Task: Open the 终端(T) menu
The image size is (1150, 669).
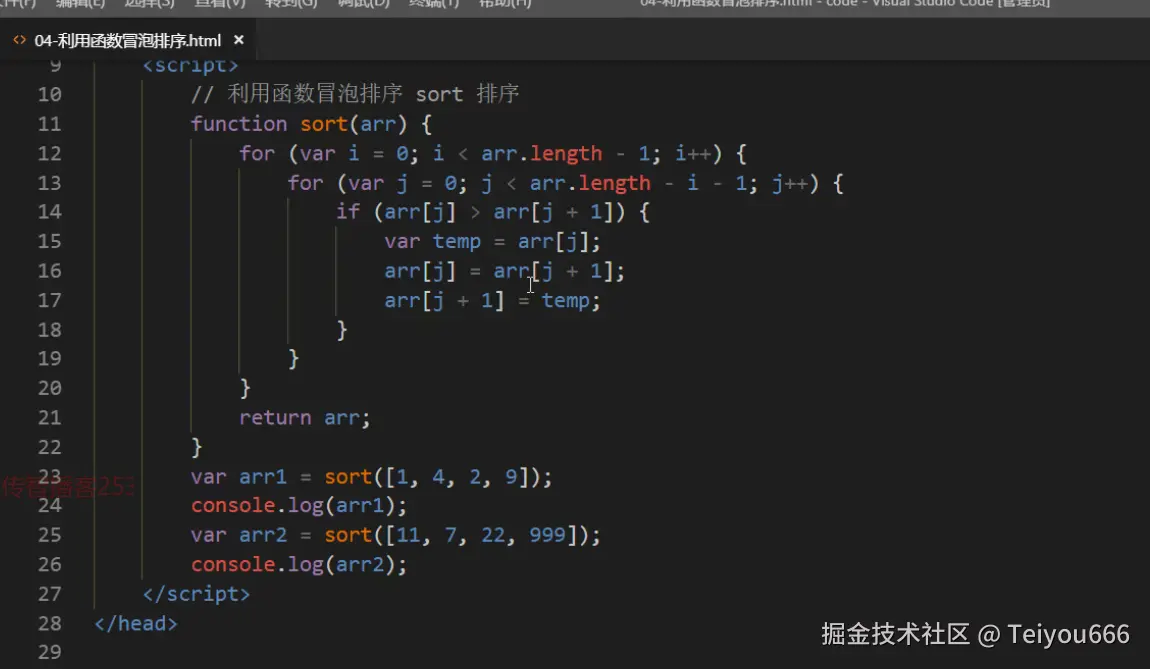Action: (433, 4)
